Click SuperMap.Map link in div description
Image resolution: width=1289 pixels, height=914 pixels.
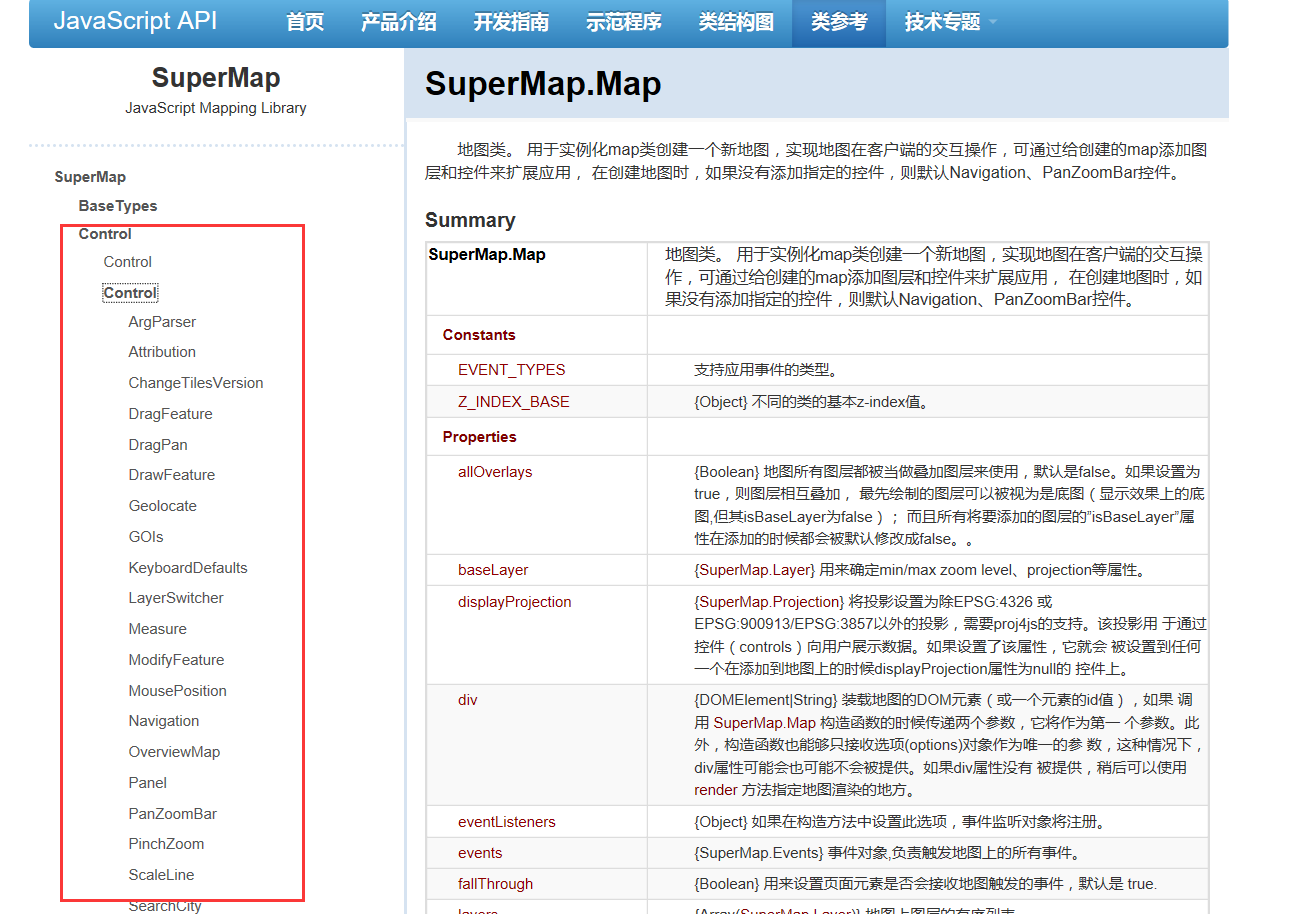click(x=765, y=722)
